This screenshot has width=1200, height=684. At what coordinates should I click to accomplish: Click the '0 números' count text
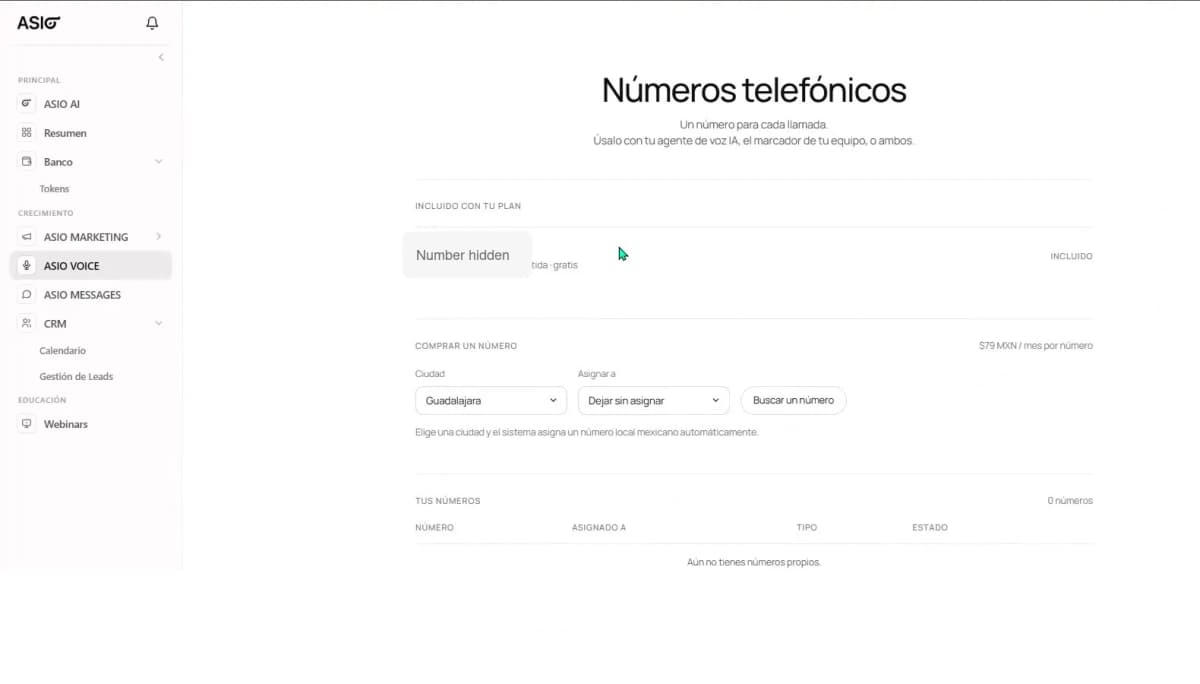coord(1070,501)
